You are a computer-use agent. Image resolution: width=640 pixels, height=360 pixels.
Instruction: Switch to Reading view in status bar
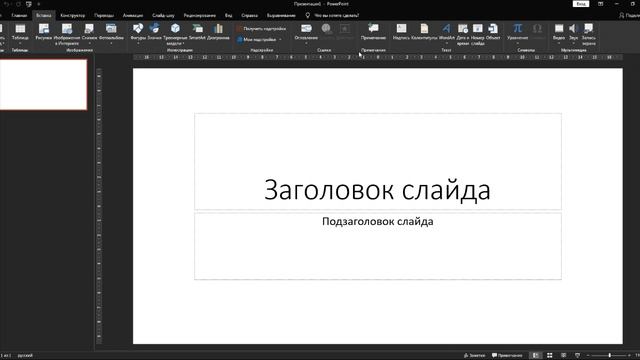pos(563,356)
